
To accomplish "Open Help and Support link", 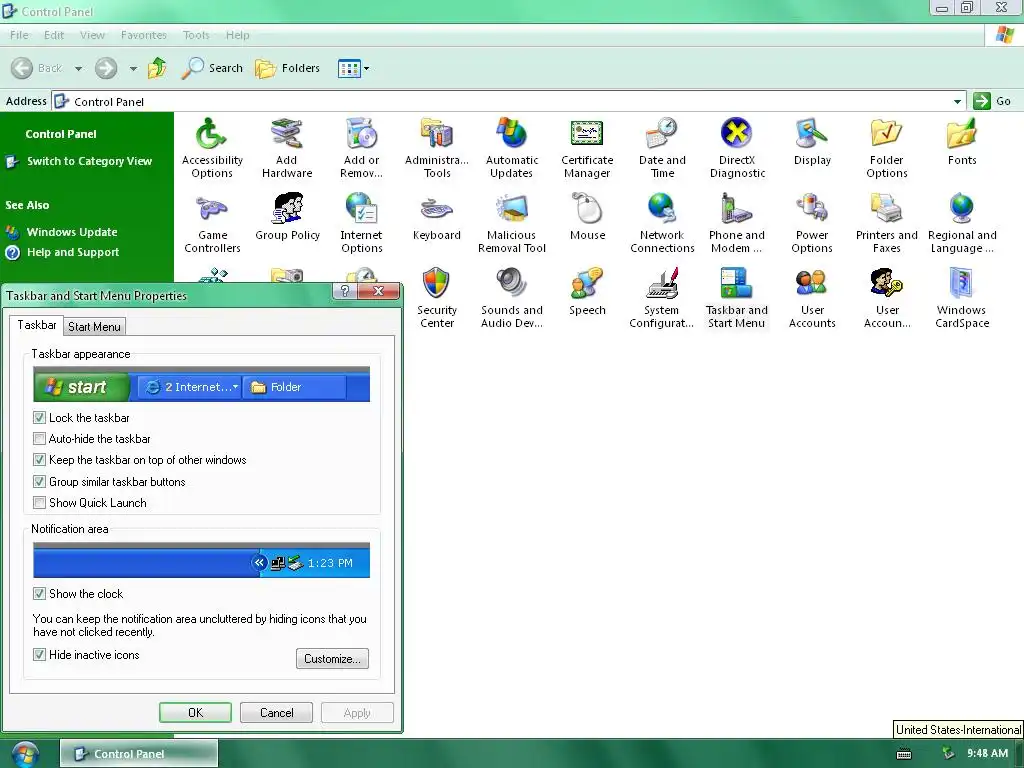I will 72,252.
